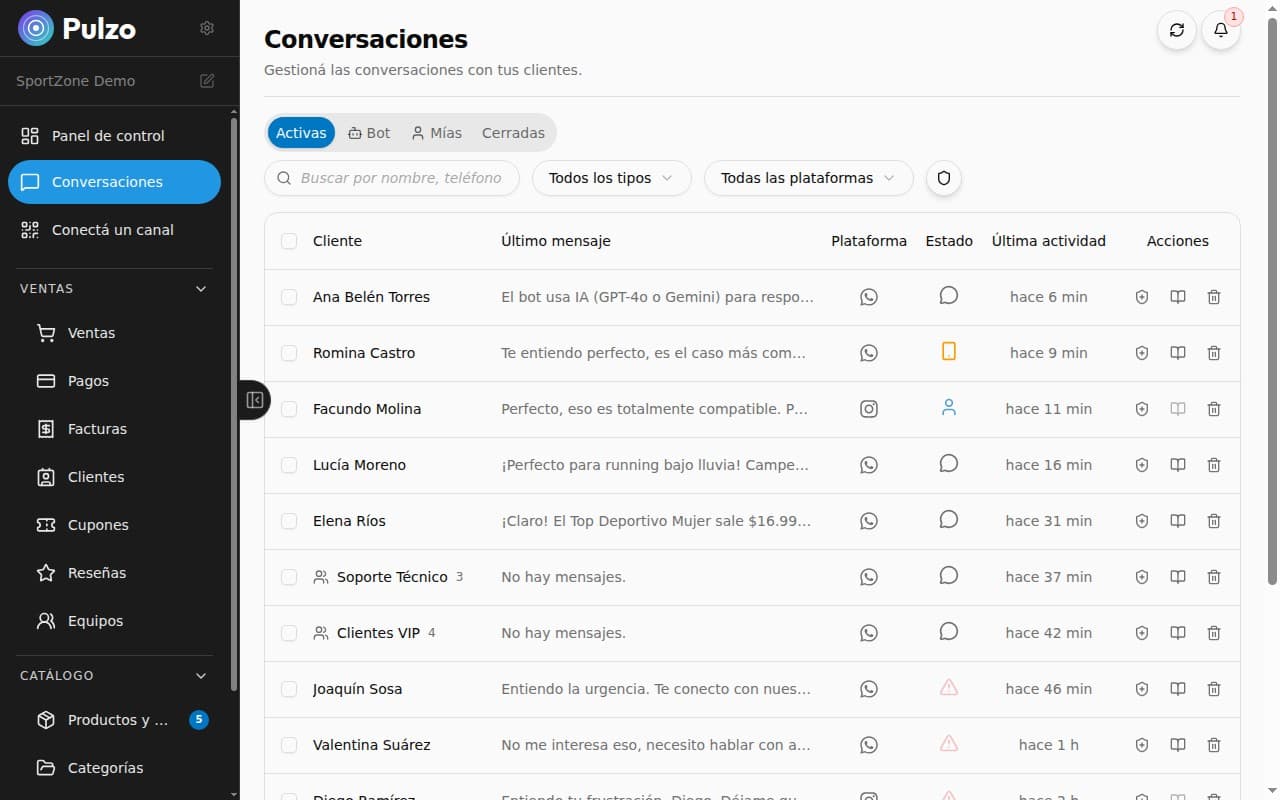
Task: Click the Instagram icon on Facundo Molina's row
Action: (x=868, y=408)
